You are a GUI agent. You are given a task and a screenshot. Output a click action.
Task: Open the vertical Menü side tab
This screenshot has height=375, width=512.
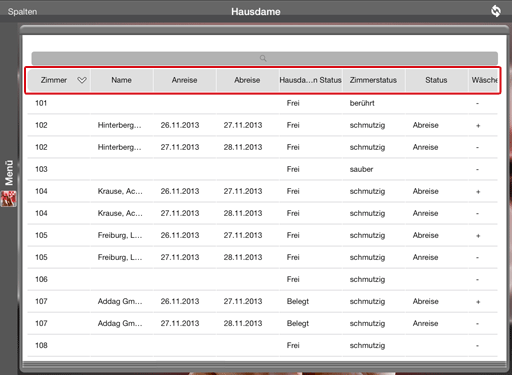9,172
